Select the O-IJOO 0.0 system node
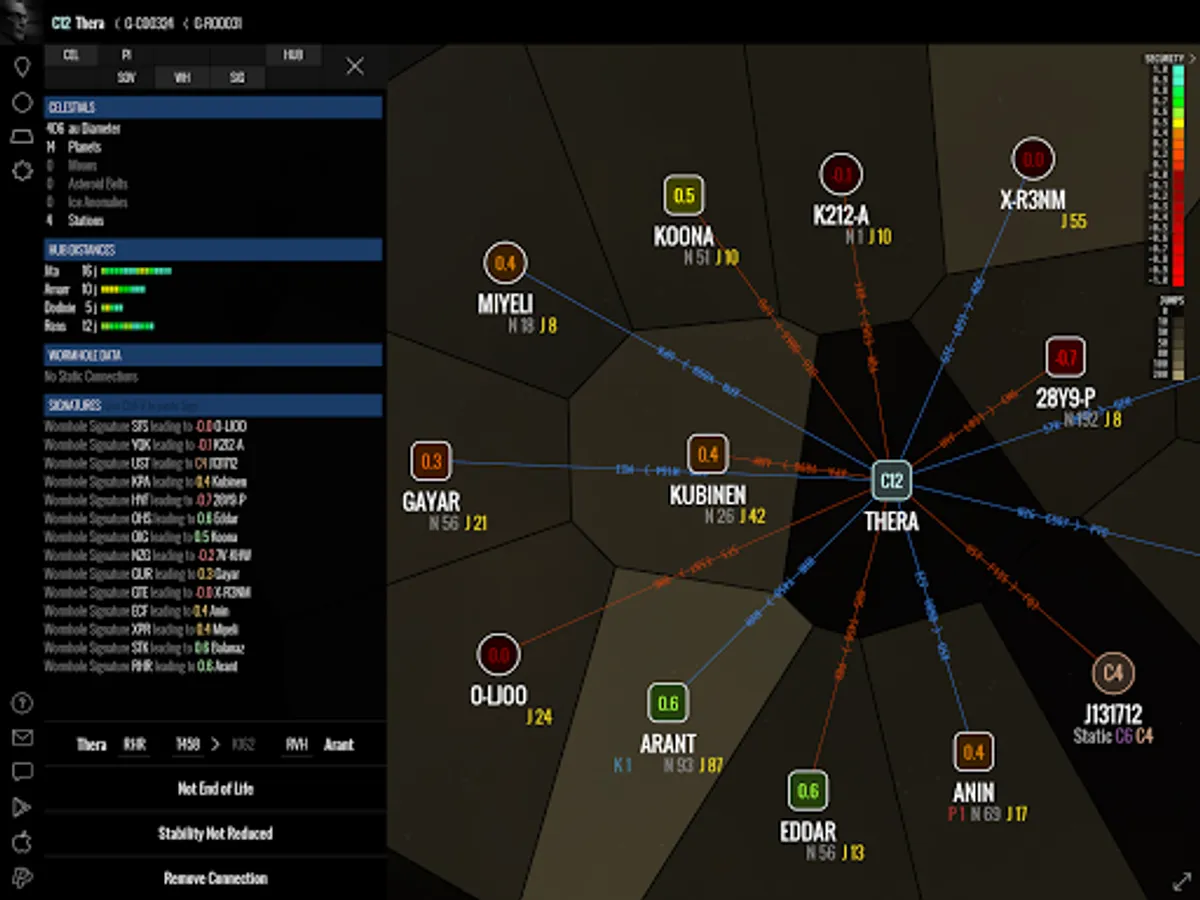This screenshot has width=1200, height=900. pyautogui.click(x=498, y=655)
